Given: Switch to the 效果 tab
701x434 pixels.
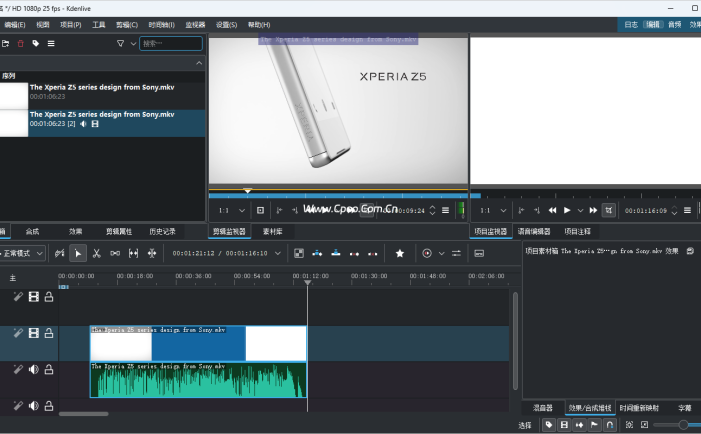Looking at the screenshot, I should pyautogui.click(x=75, y=231).
